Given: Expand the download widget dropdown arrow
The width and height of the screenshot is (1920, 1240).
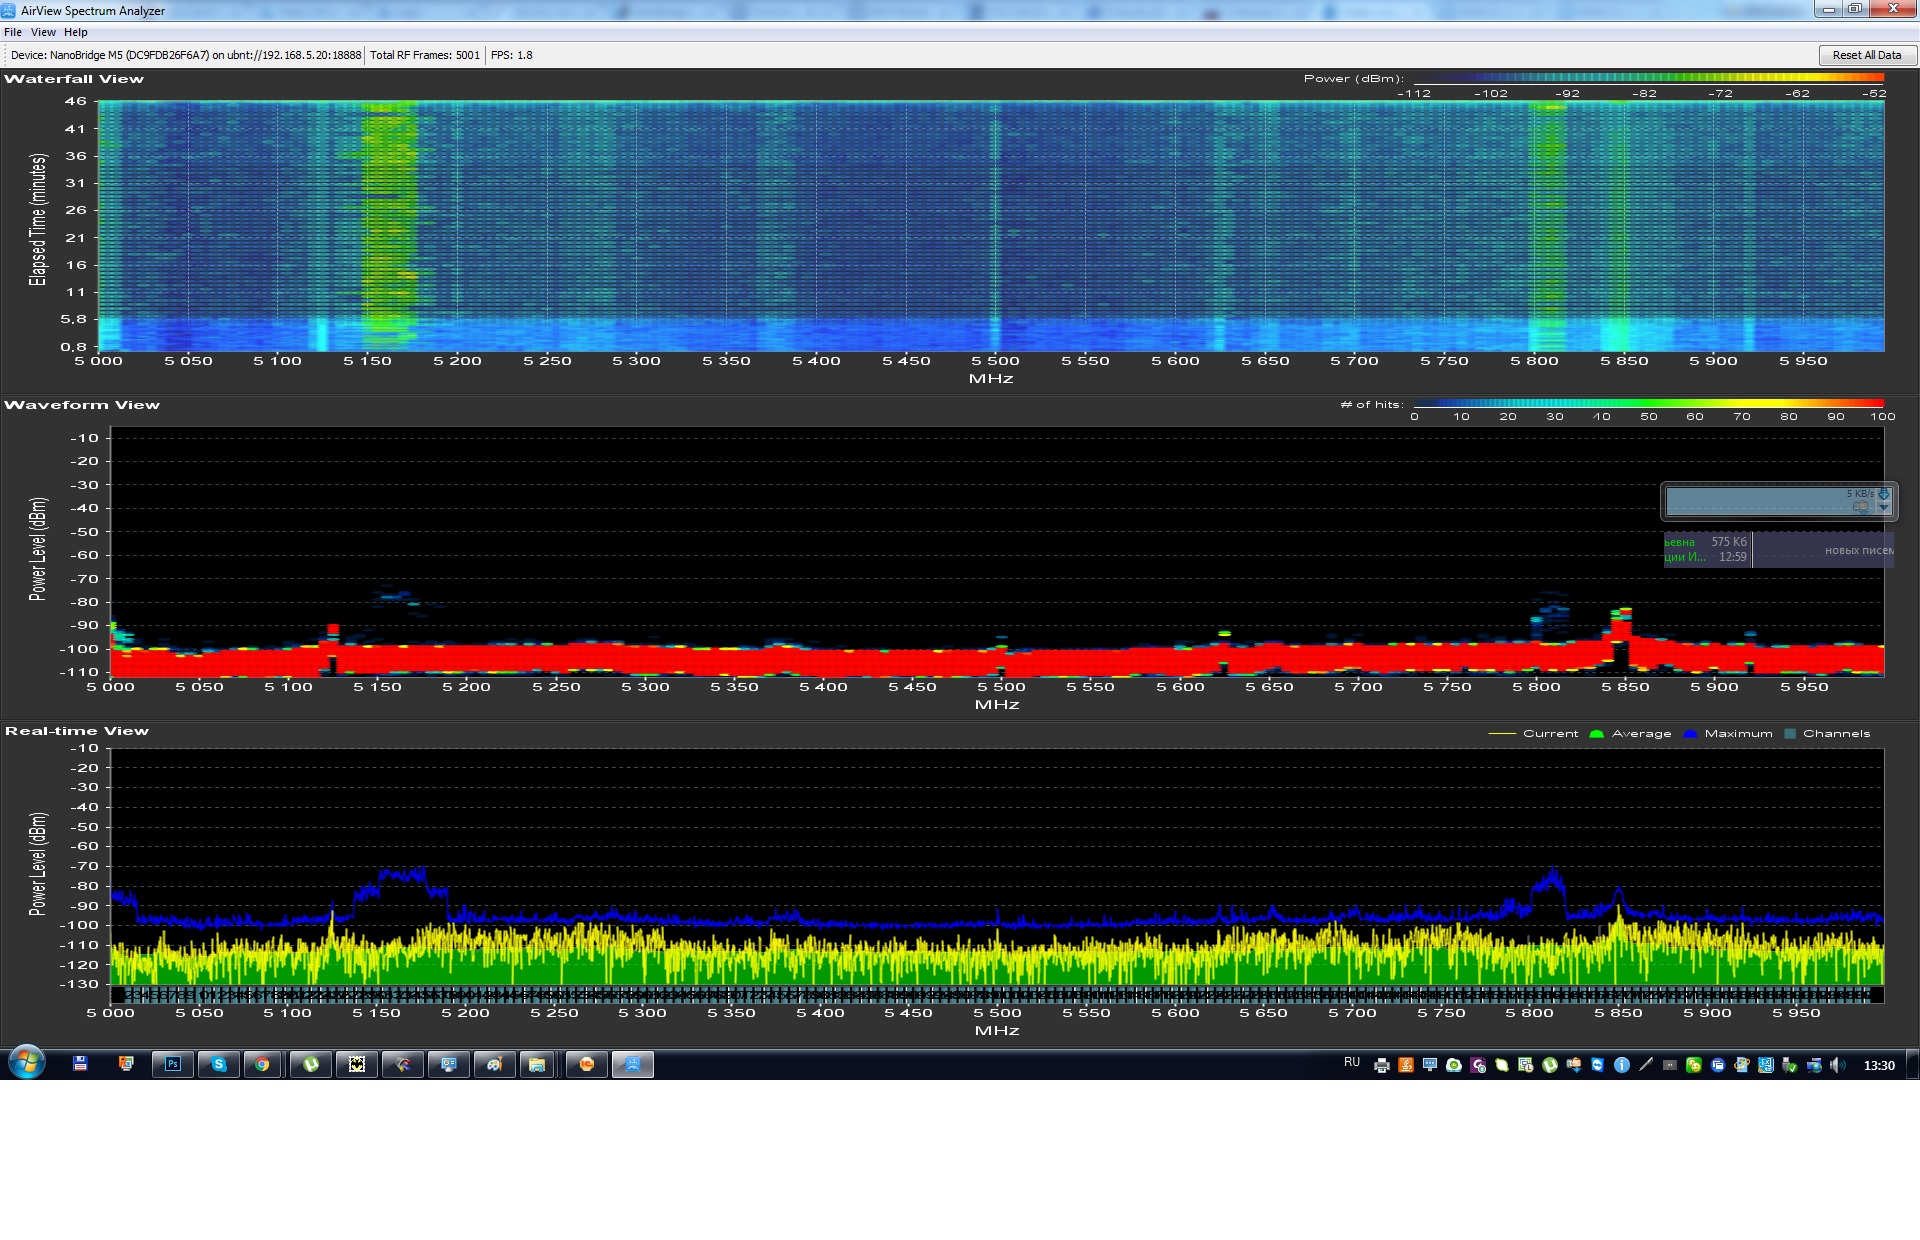Looking at the screenshot, I should [1884, 507].
